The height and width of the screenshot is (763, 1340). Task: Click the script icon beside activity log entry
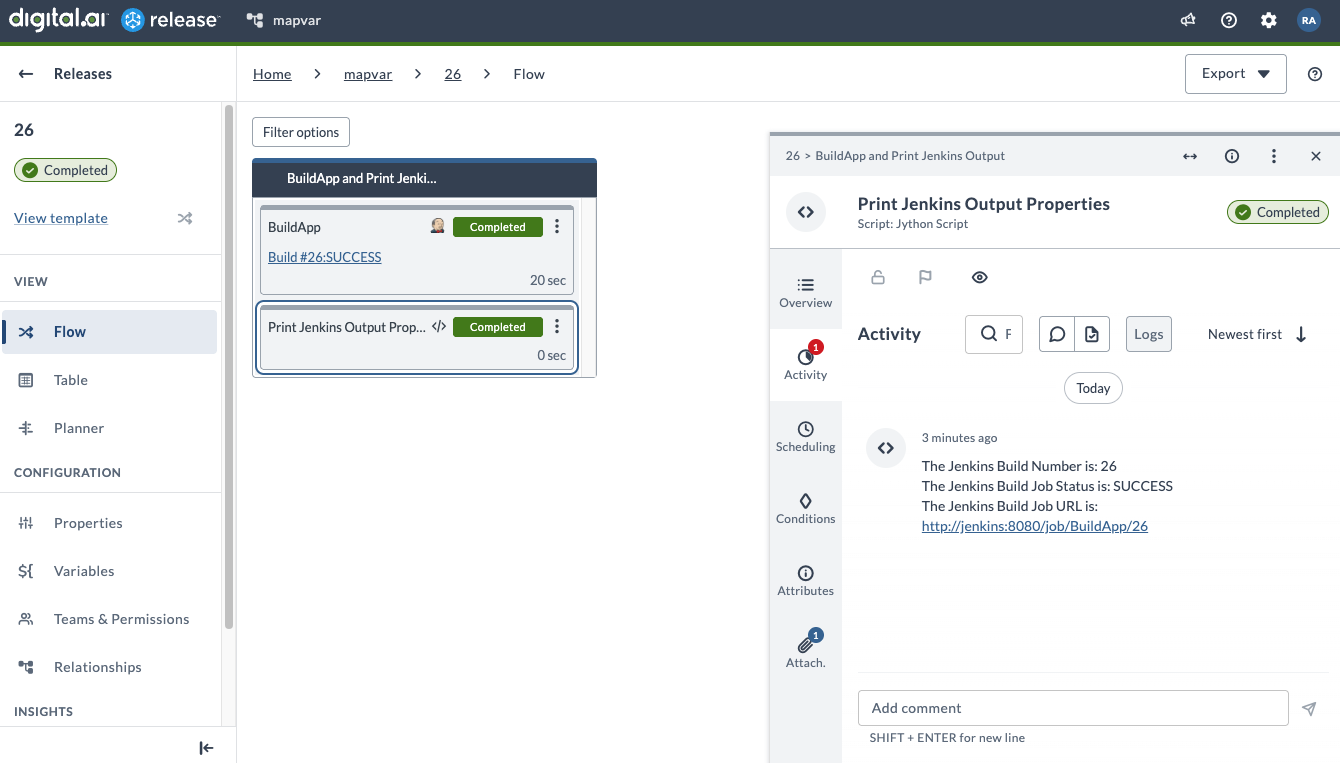pyautogui.click(x=886, y=448)
